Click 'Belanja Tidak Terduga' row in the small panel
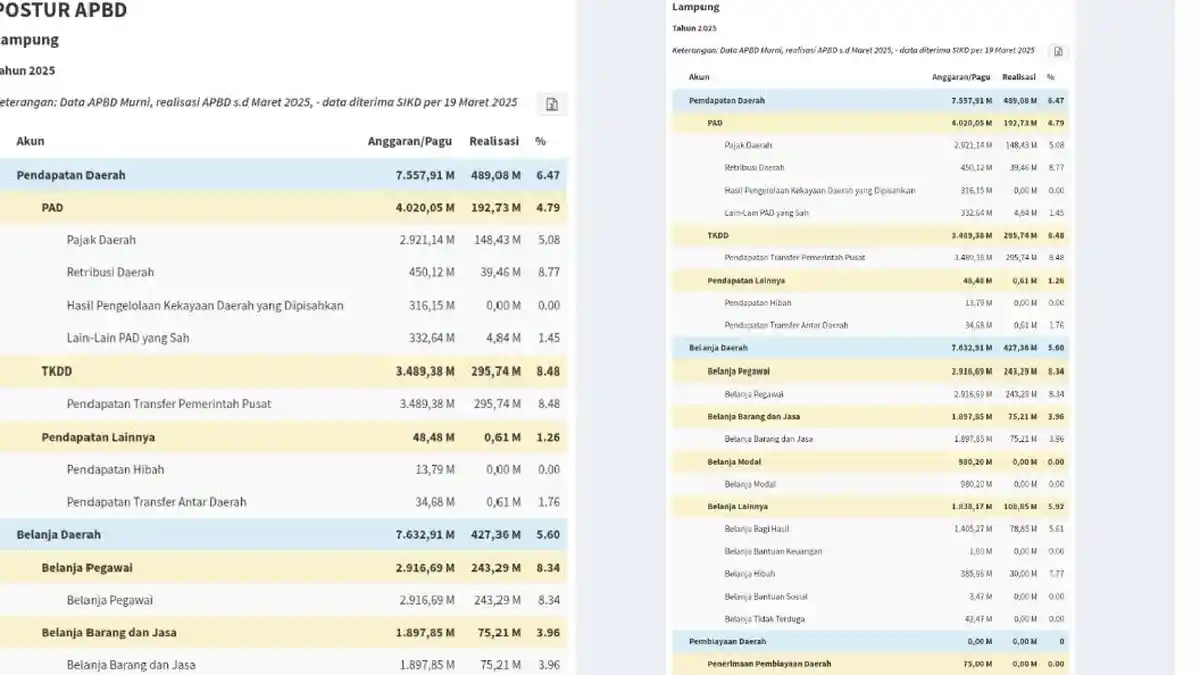 868,619
